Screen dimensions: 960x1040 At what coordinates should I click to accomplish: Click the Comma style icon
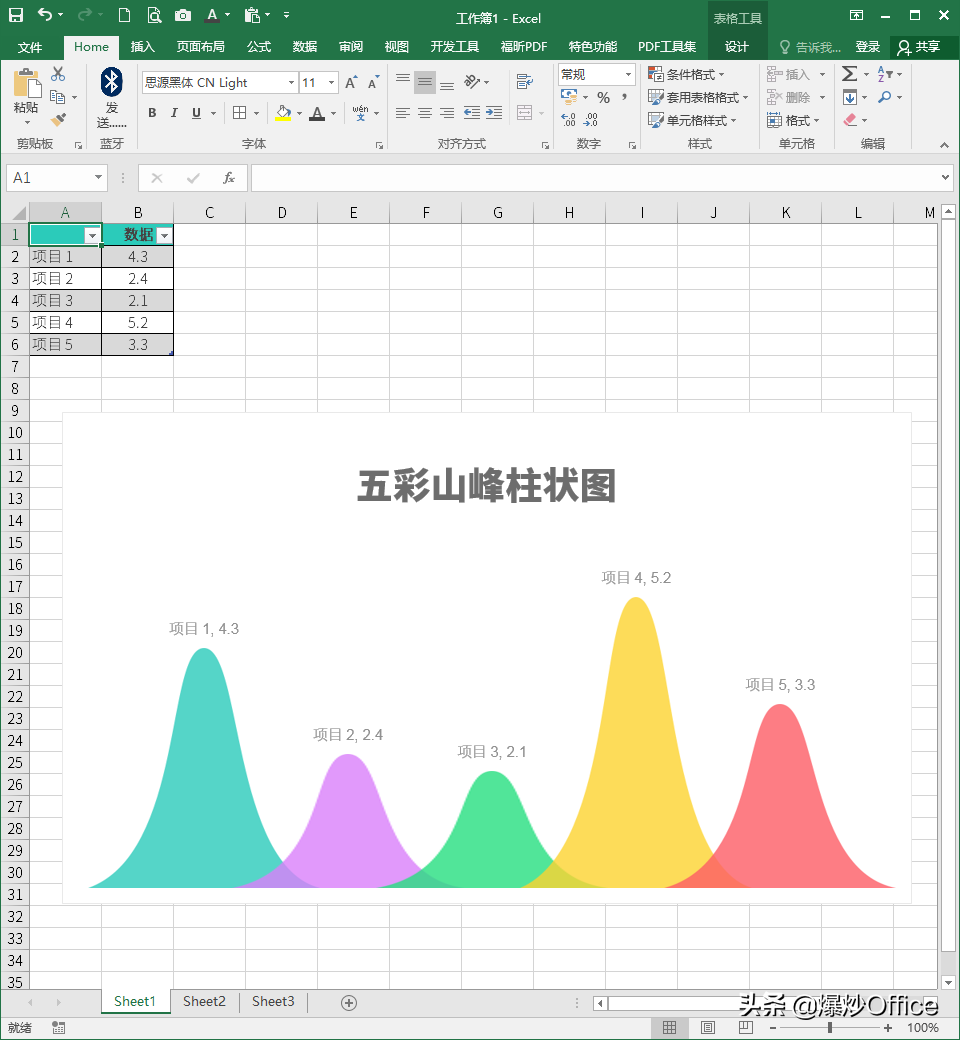624,98
